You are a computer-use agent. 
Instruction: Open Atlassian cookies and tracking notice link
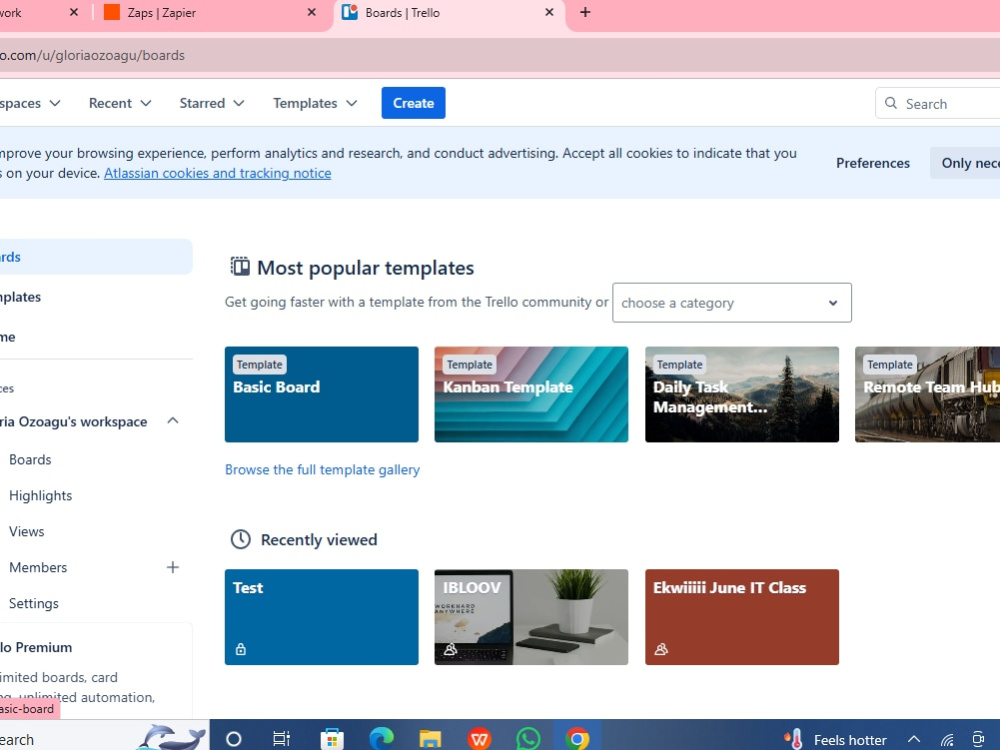[x=217, y=173]
